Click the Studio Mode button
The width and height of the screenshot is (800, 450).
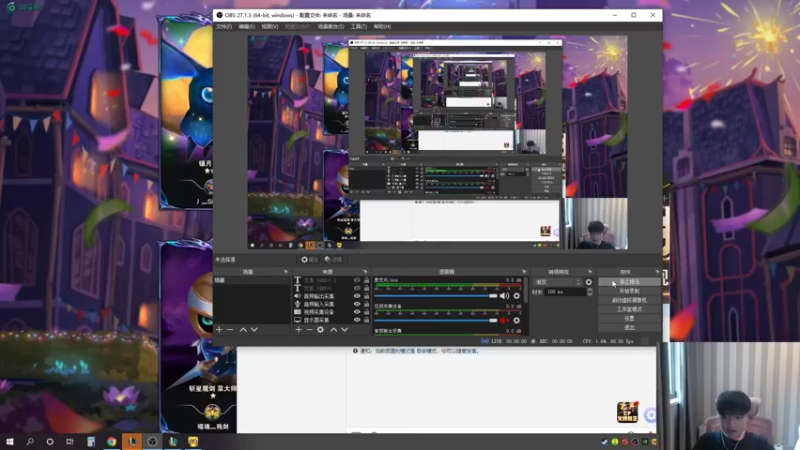point(629,309)
